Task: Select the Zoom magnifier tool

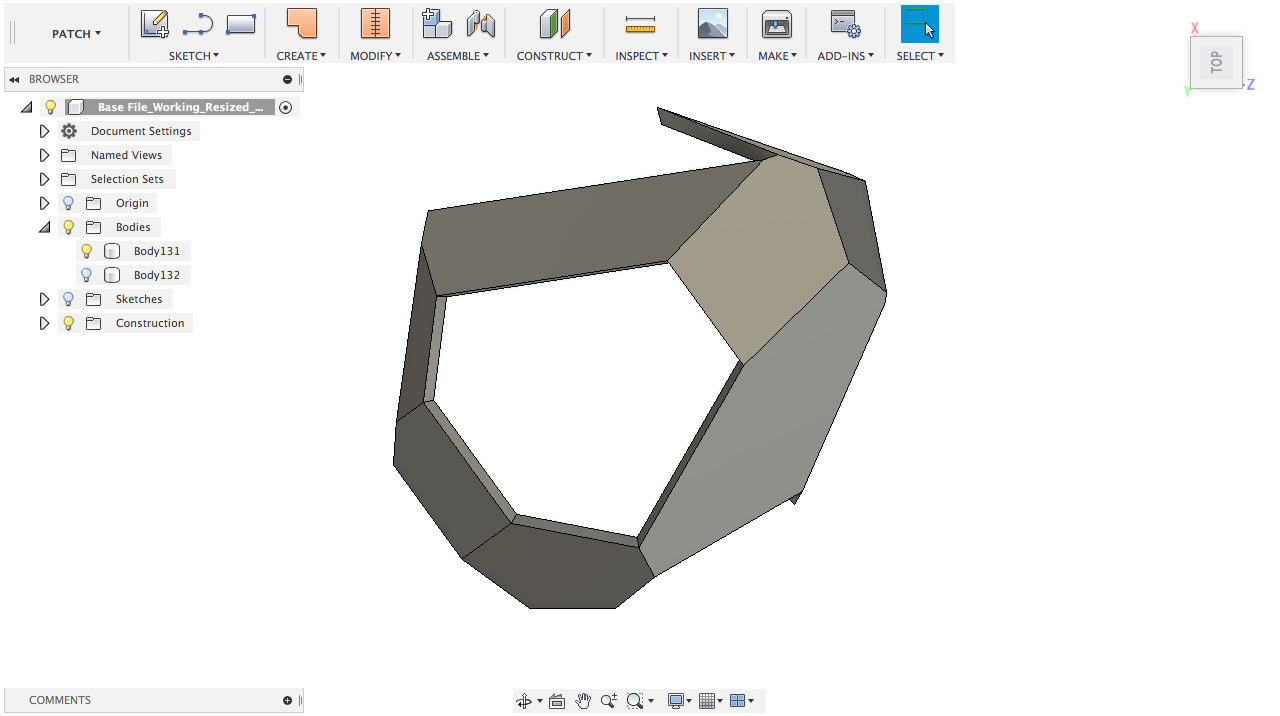Action: [609, 701]
